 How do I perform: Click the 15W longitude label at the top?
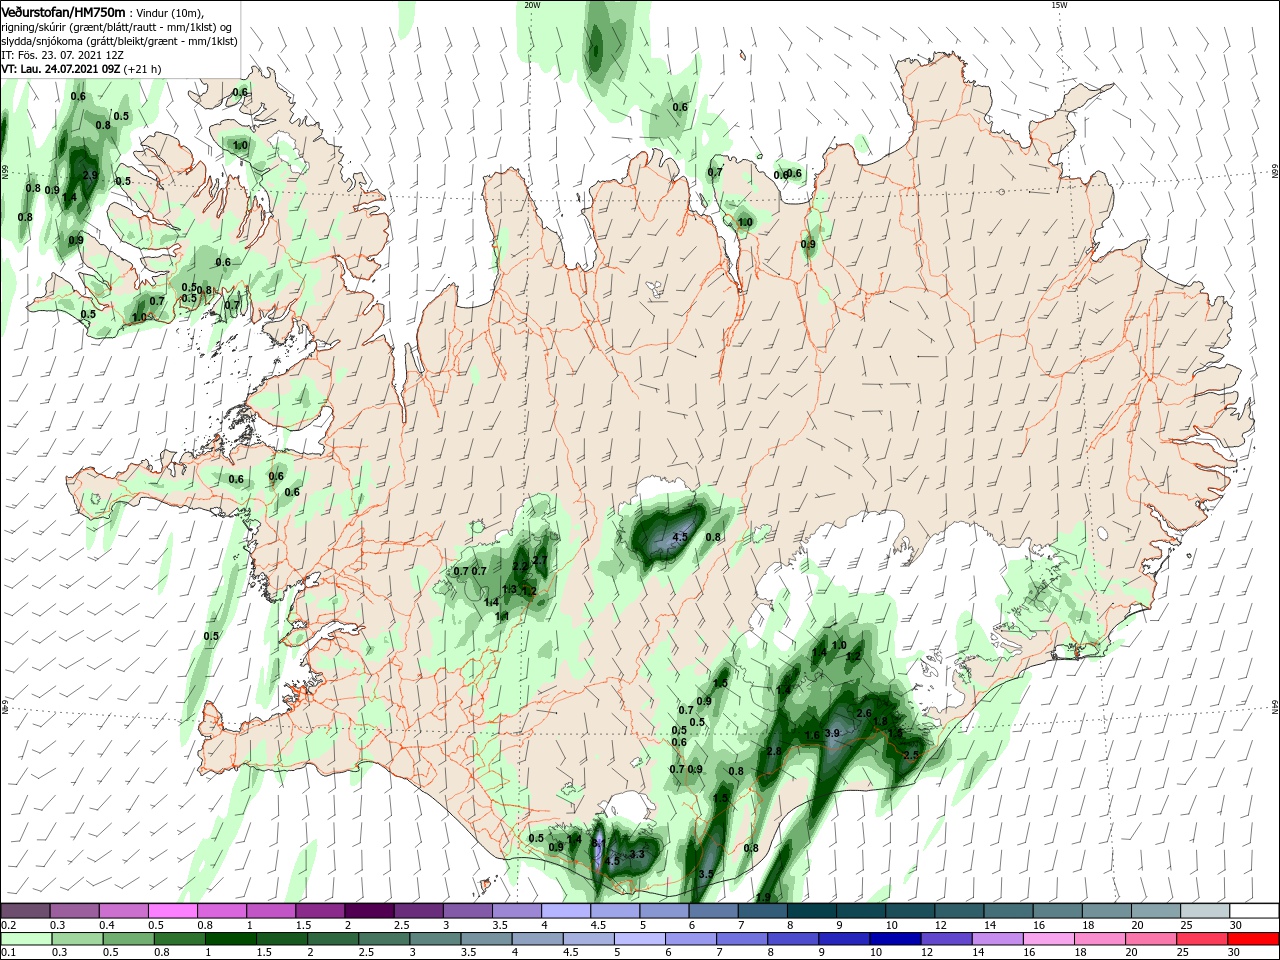point(1059,5)
